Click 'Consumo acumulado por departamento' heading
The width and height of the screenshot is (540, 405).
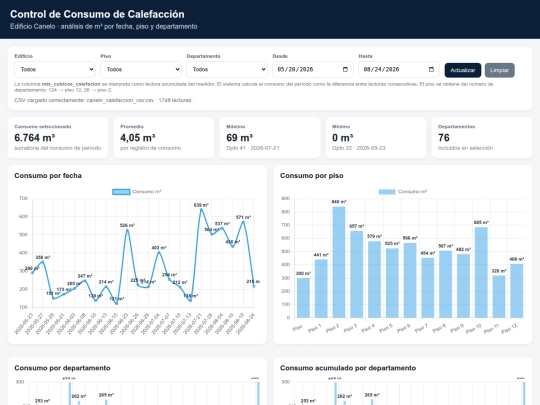348,368
